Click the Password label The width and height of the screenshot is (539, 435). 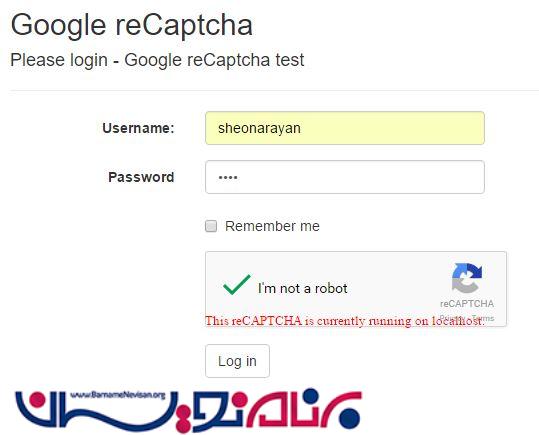click(141, 177)
